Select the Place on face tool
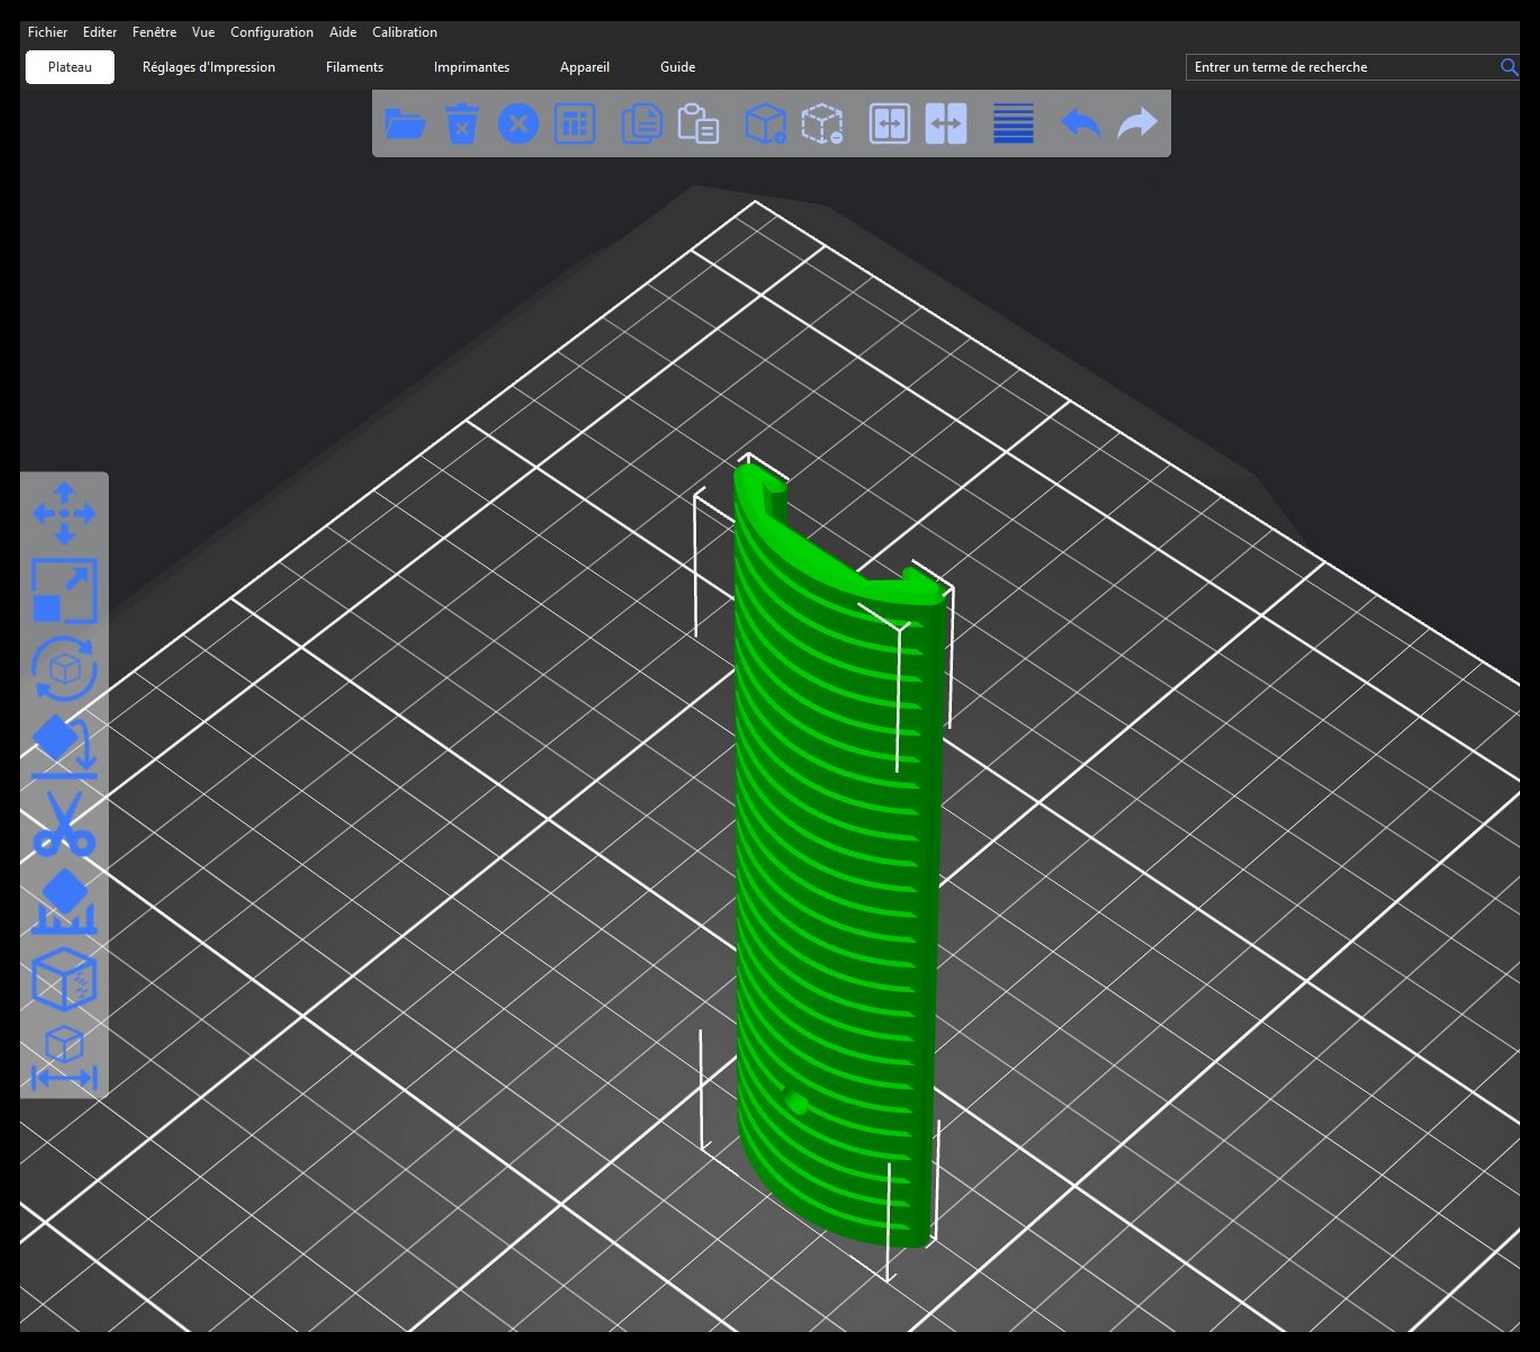 (64, 746)
